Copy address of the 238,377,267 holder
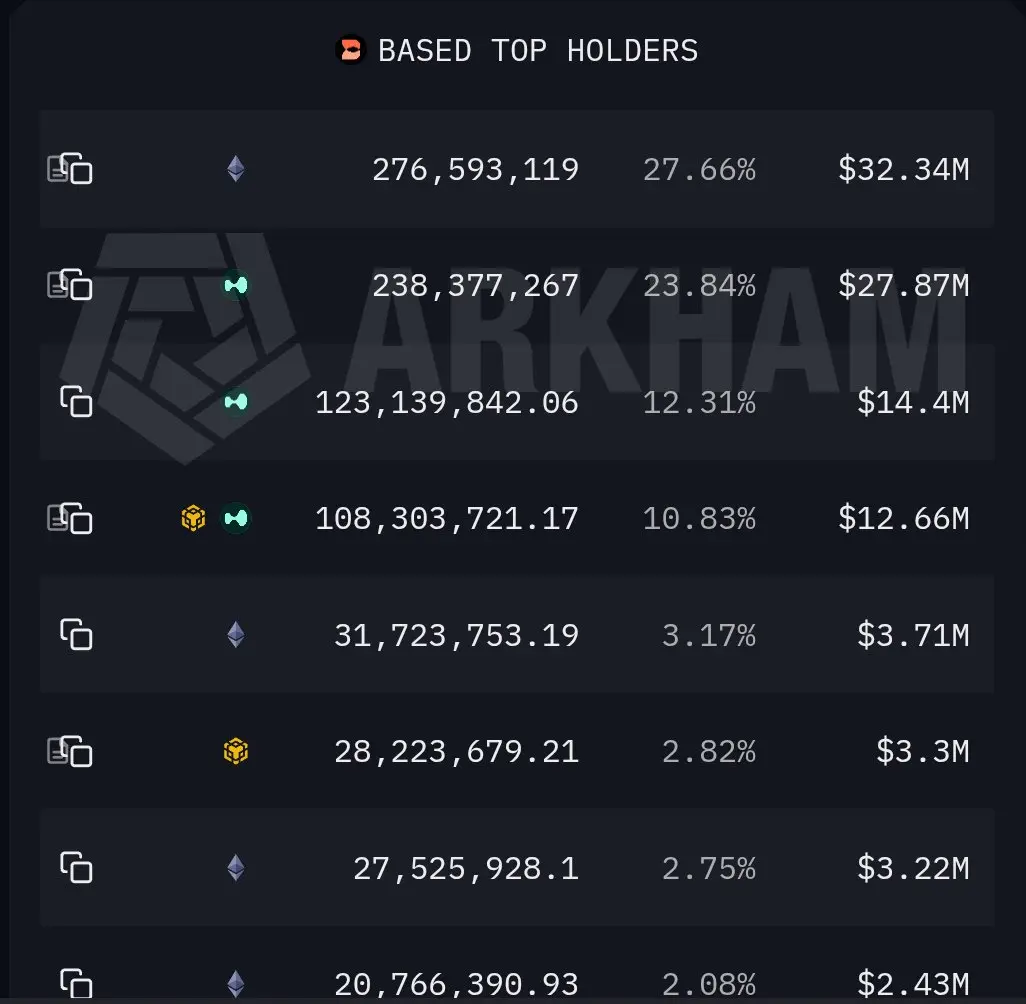Screen dimensions: 1026x1004 pos(77,284)
